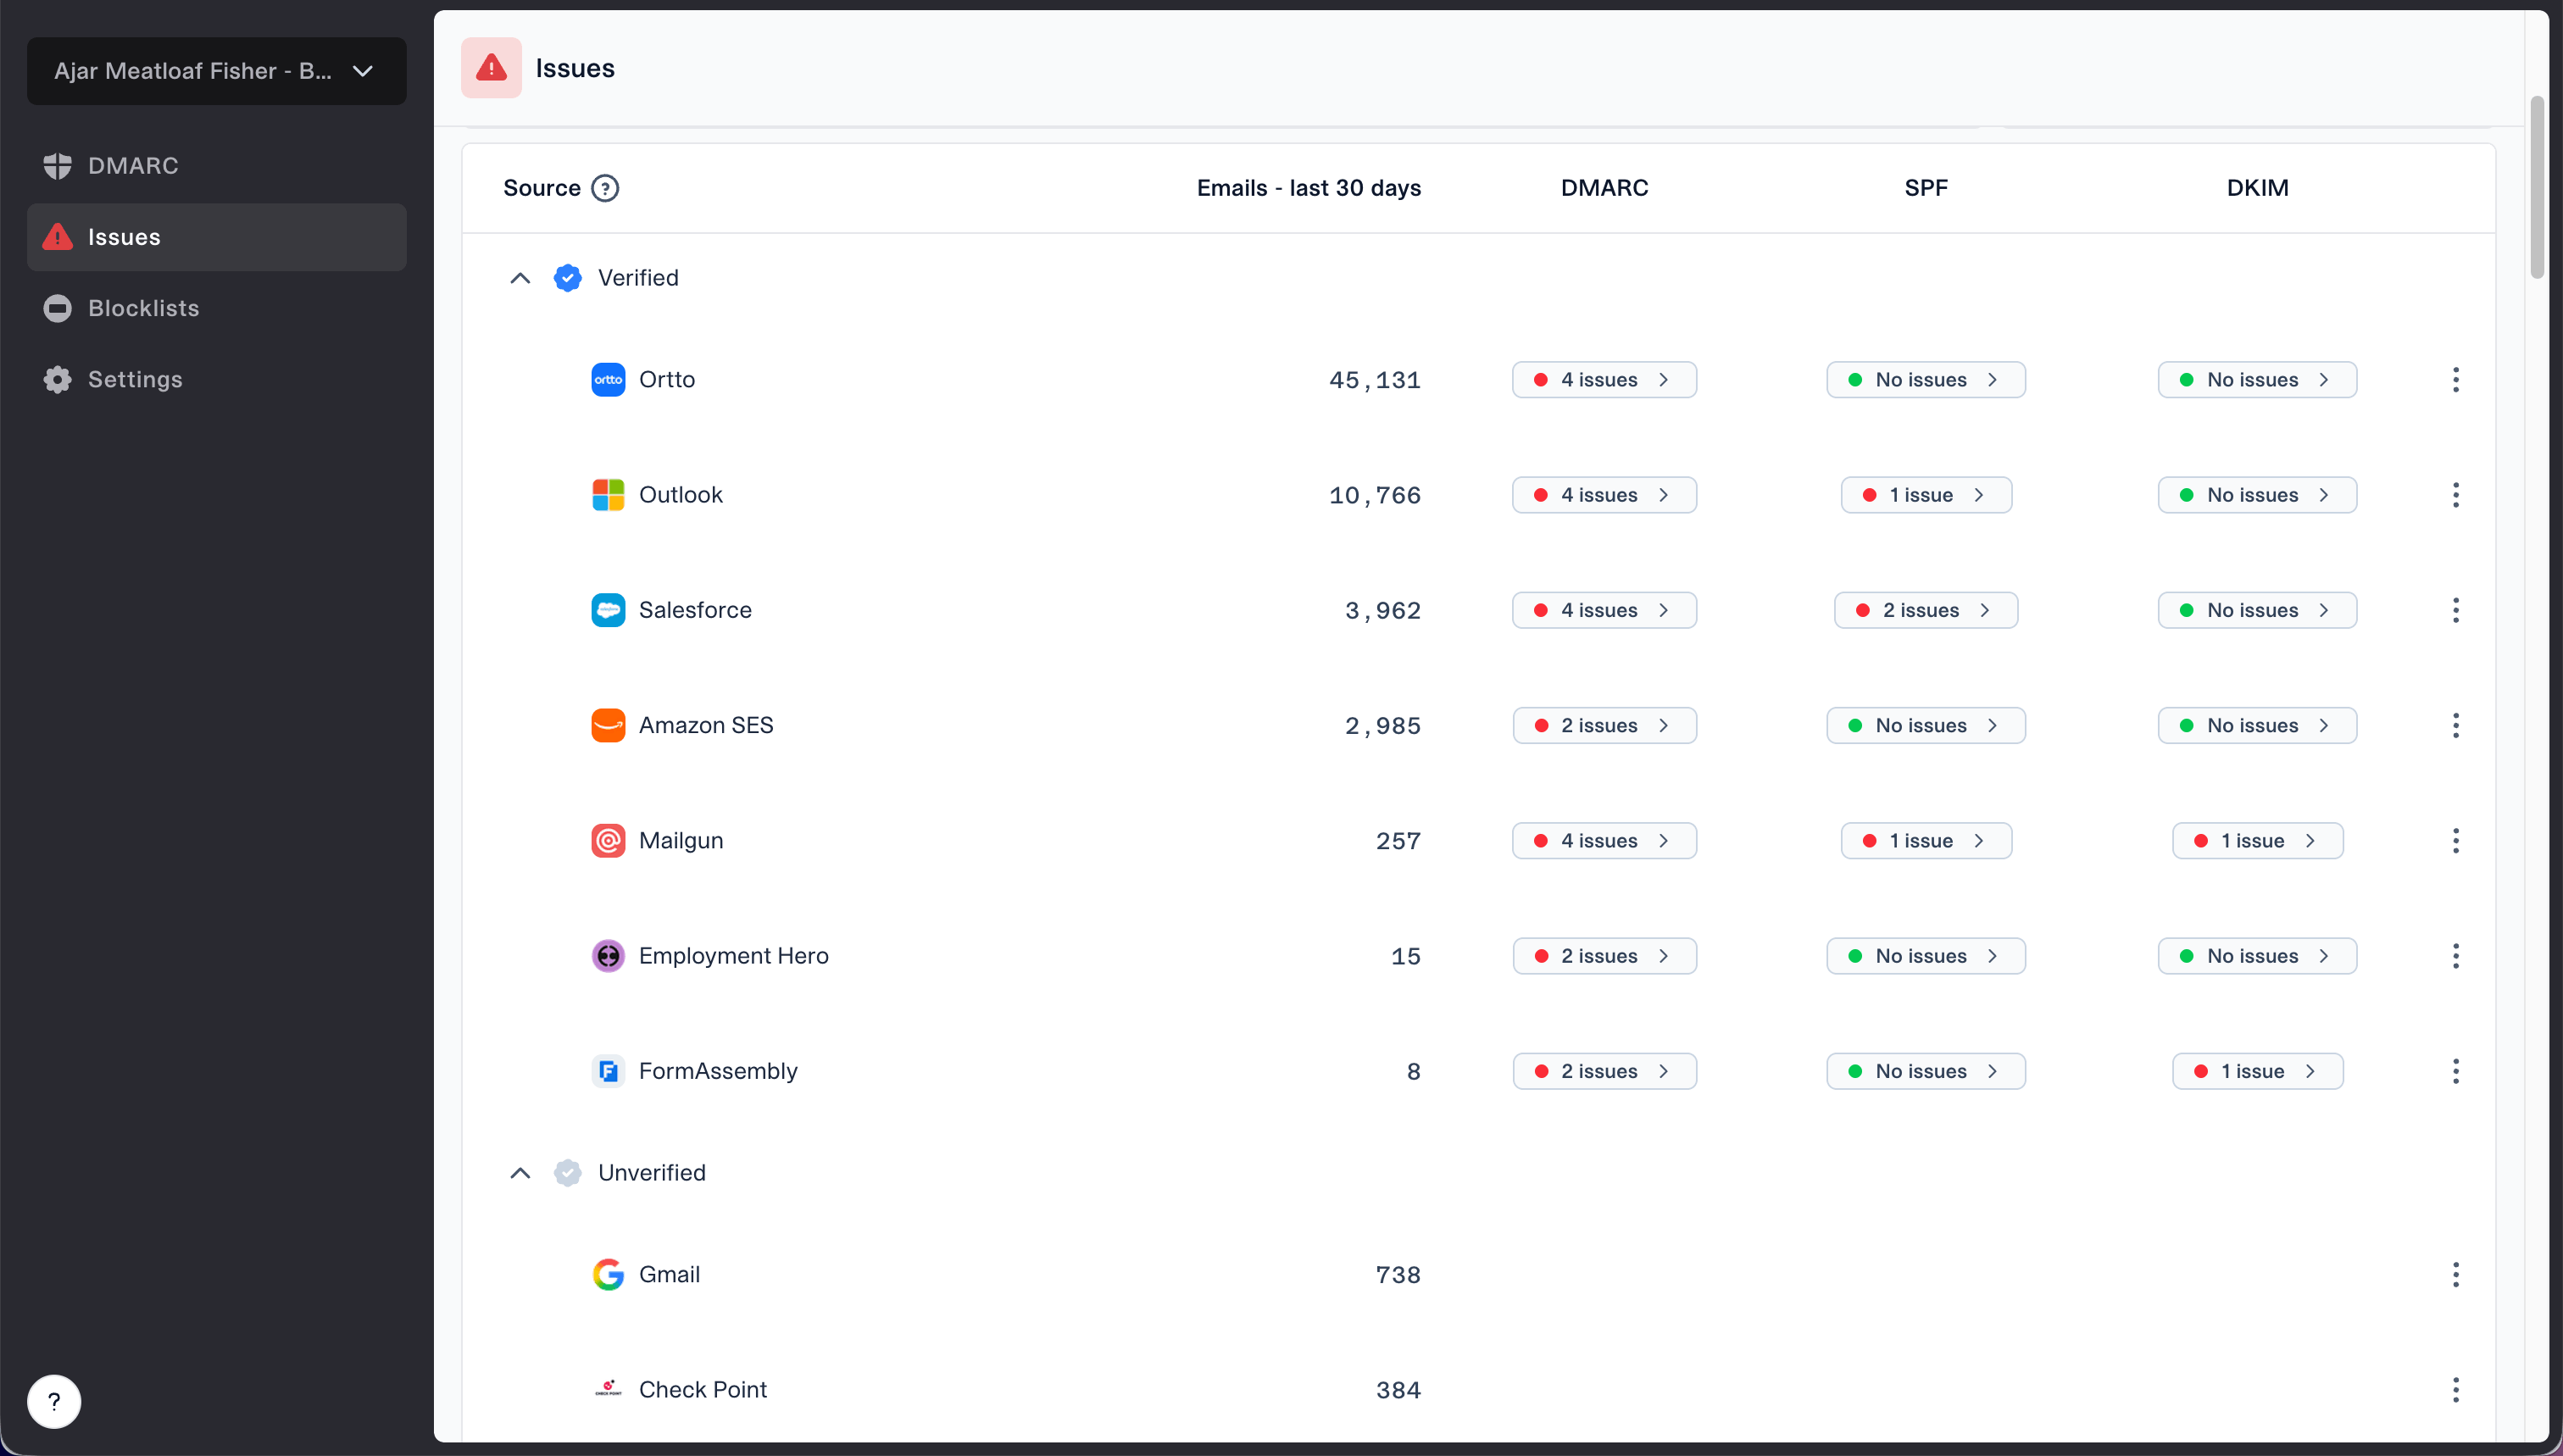Image resolution: width=2563 pixels, height=1456 pixels.
Task: Open Salesforce's 2 SPF issues
Action: click(1925, 610)
